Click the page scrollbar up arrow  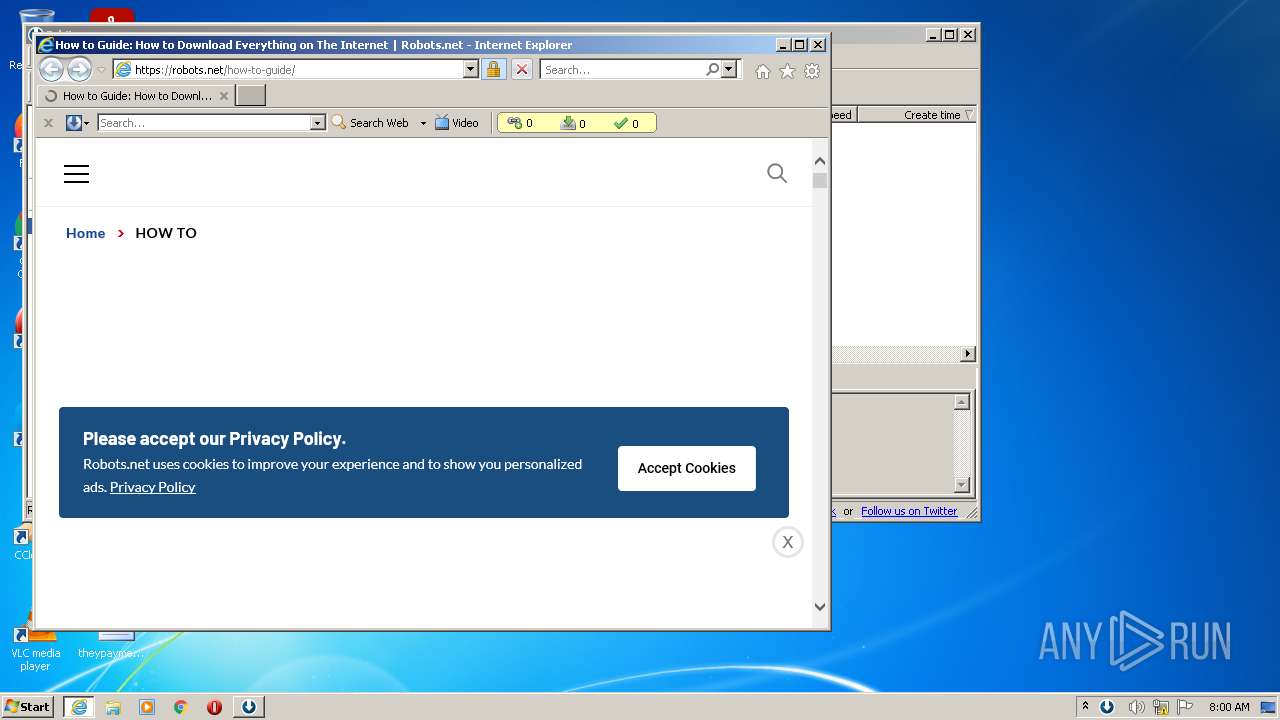[820, 161]
